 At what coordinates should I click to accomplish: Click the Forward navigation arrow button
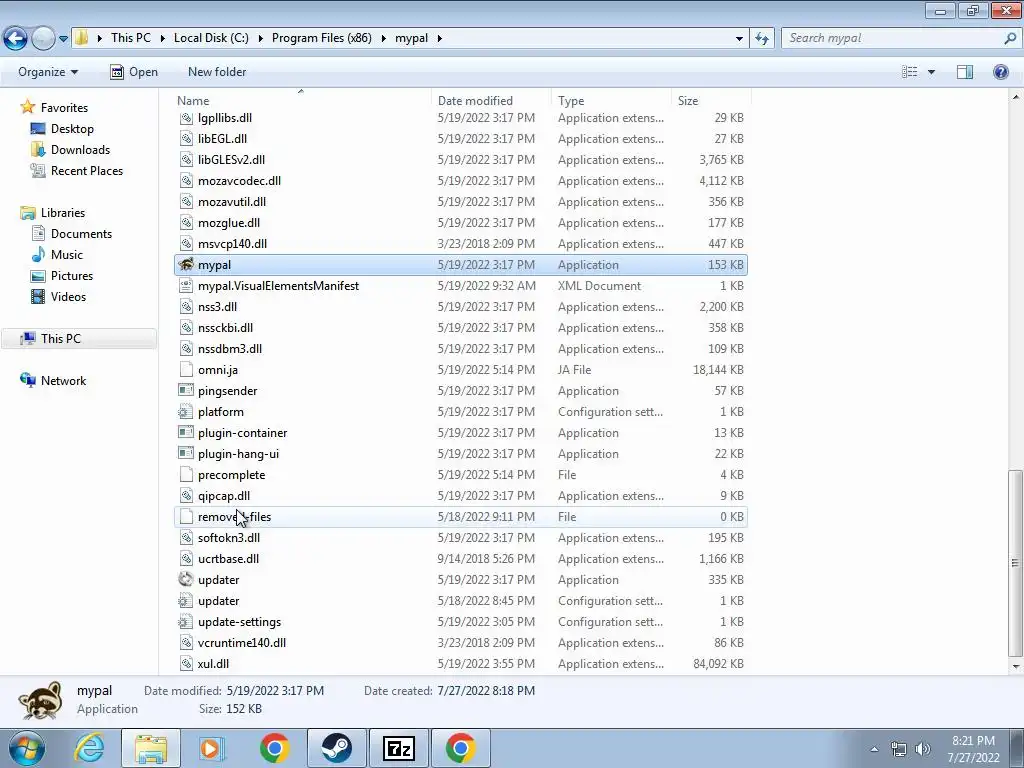tap(43, 39)
